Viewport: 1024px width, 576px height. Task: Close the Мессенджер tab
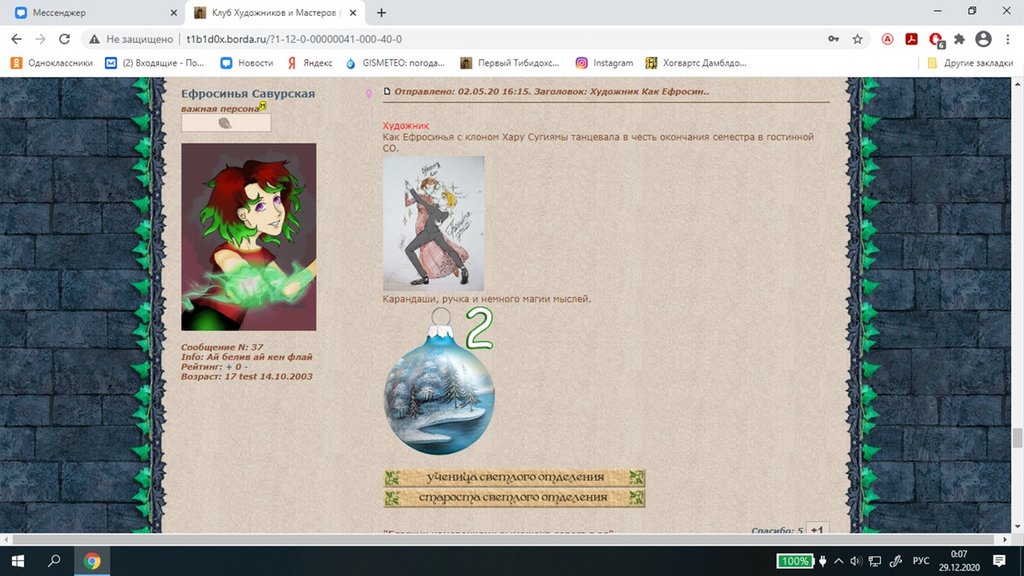[173, 12]
